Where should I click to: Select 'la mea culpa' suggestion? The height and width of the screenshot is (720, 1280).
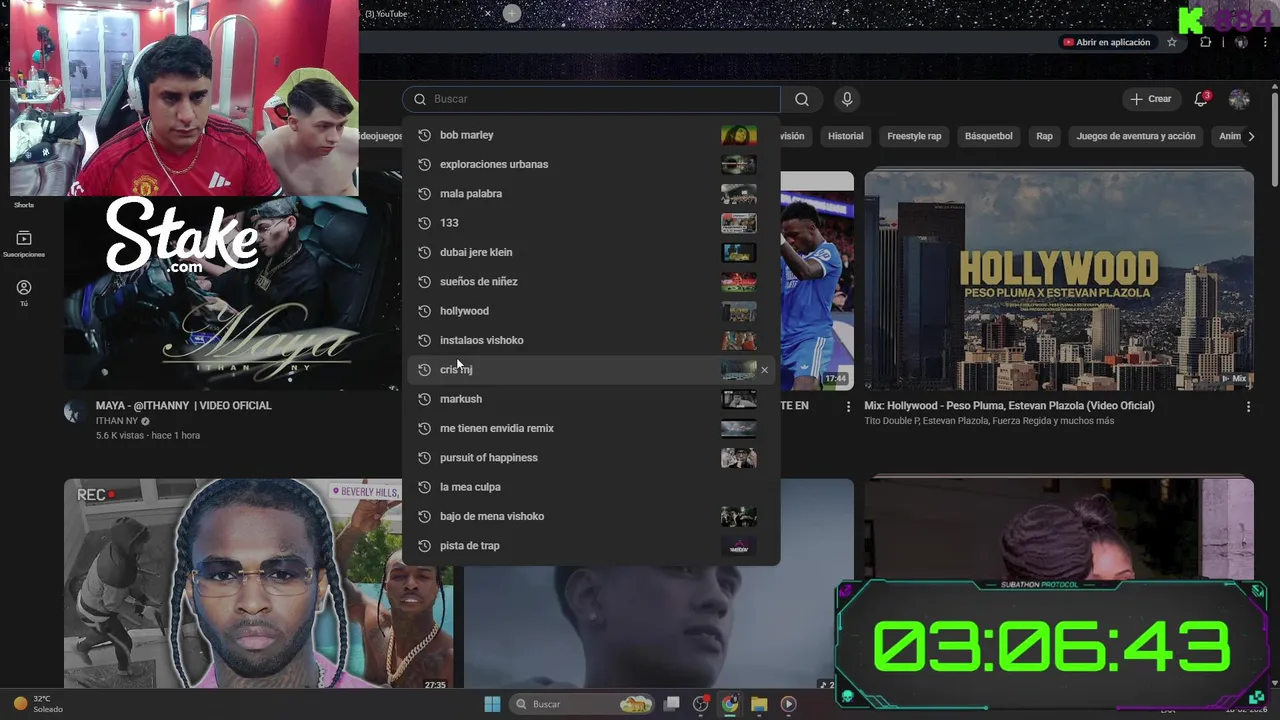coord(591,487)
